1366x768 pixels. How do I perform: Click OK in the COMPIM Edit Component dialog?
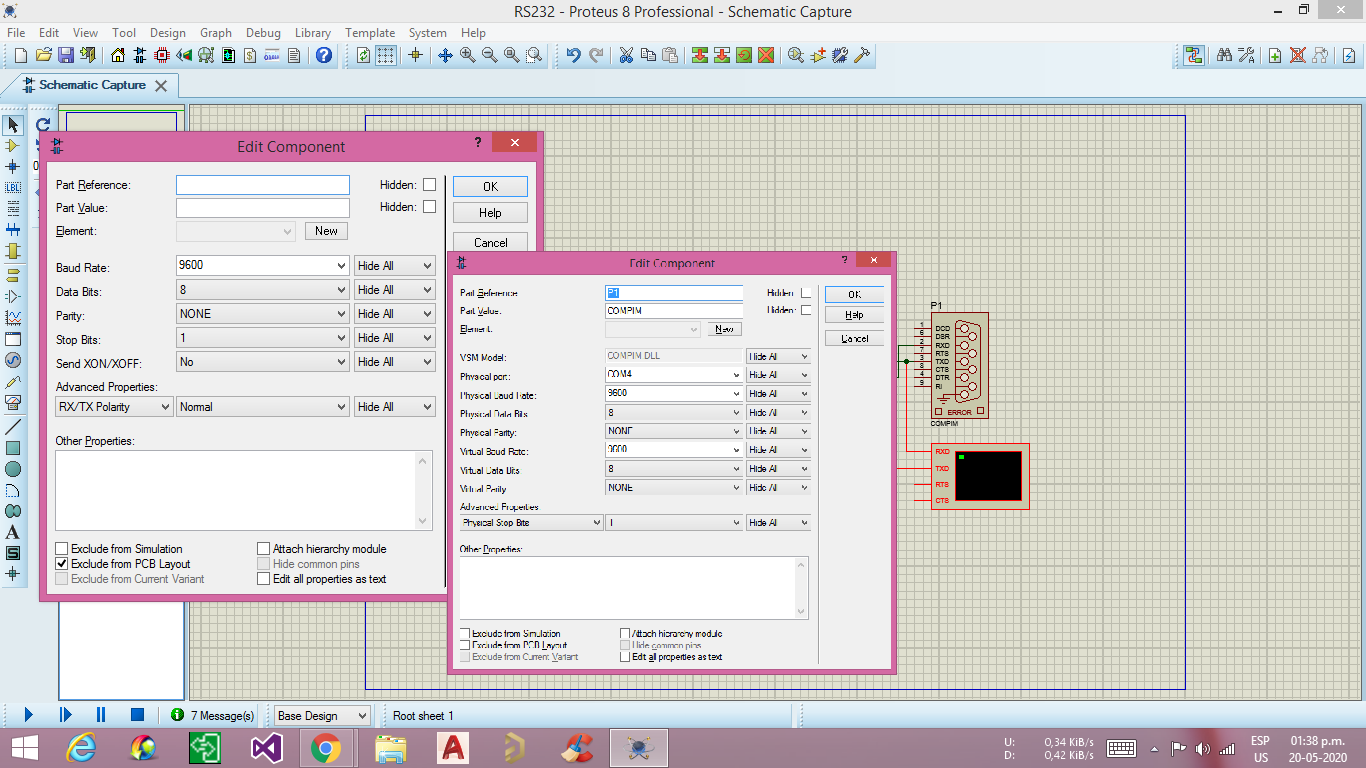[854, 295]
